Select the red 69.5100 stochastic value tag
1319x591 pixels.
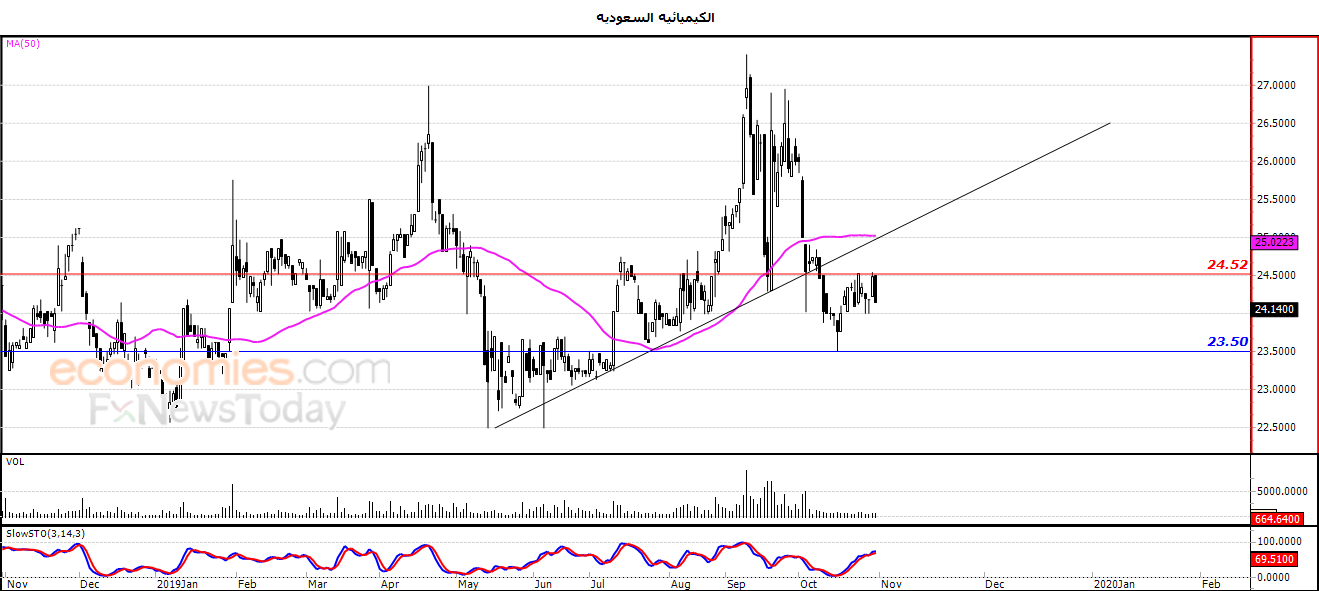click(1275, 560)
